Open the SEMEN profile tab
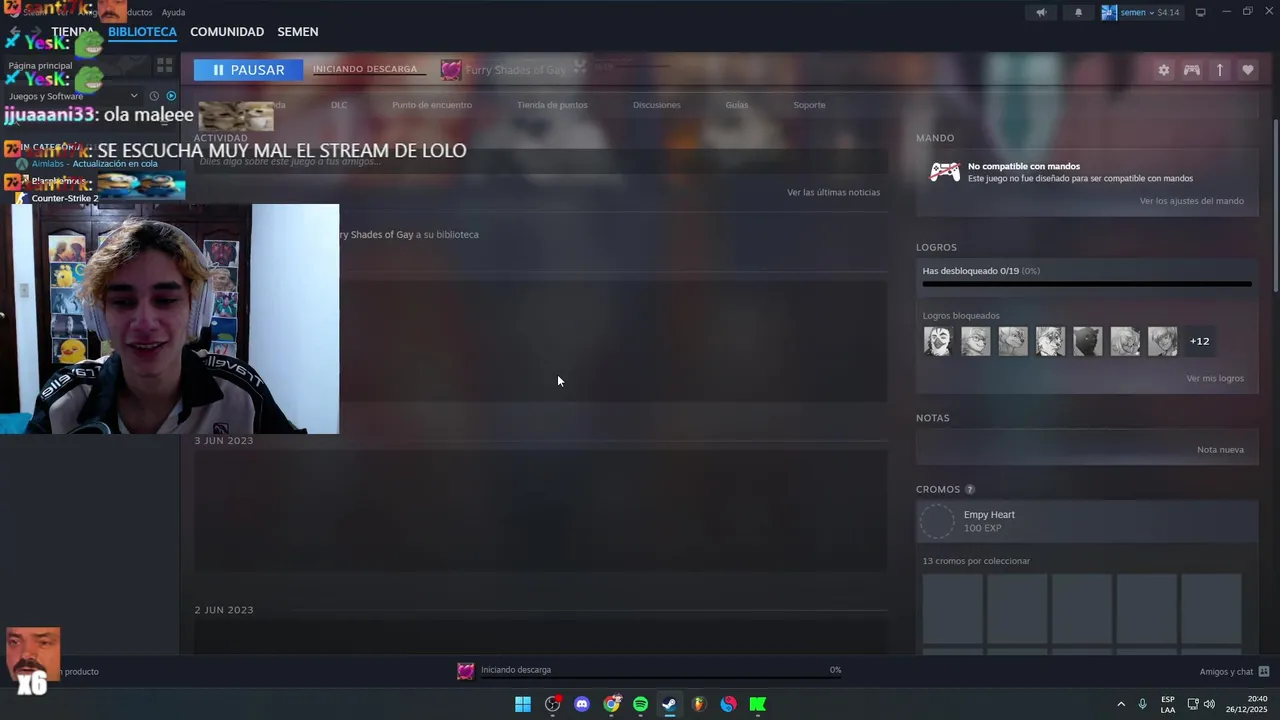1280x720 pixels. point(298,32)
